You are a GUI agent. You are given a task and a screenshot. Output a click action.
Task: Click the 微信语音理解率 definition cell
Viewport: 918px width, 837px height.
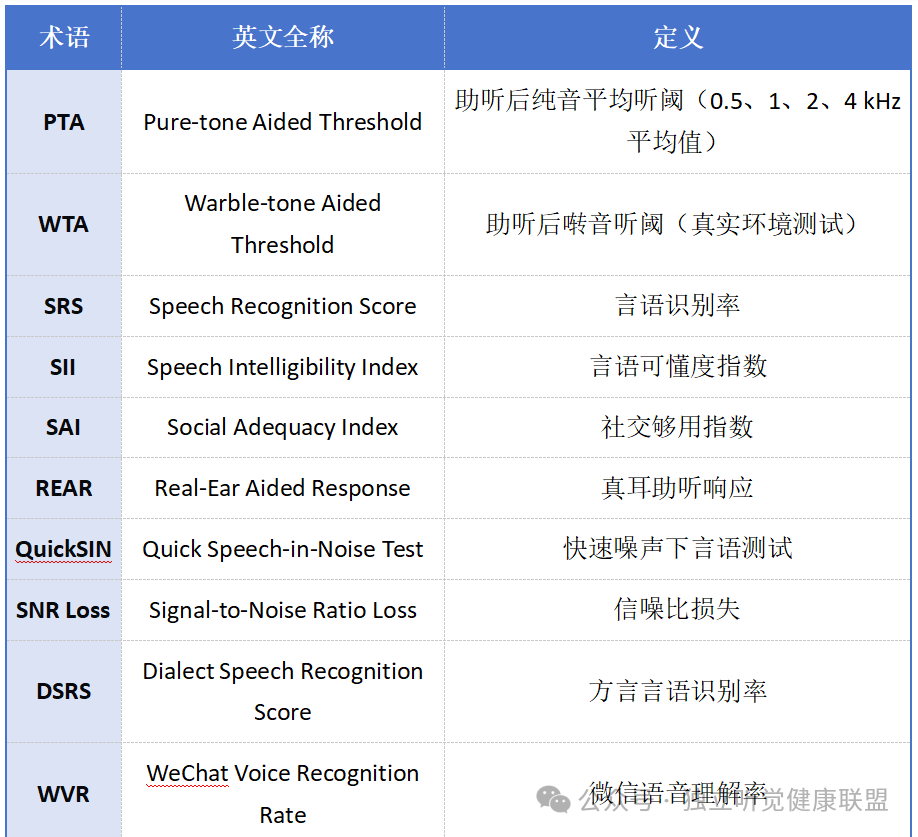coord(677,790)
